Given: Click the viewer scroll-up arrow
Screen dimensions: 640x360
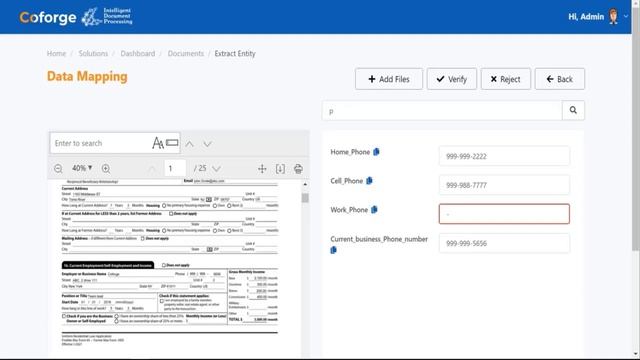Looking at the screenshot, I should pos(305,184).
